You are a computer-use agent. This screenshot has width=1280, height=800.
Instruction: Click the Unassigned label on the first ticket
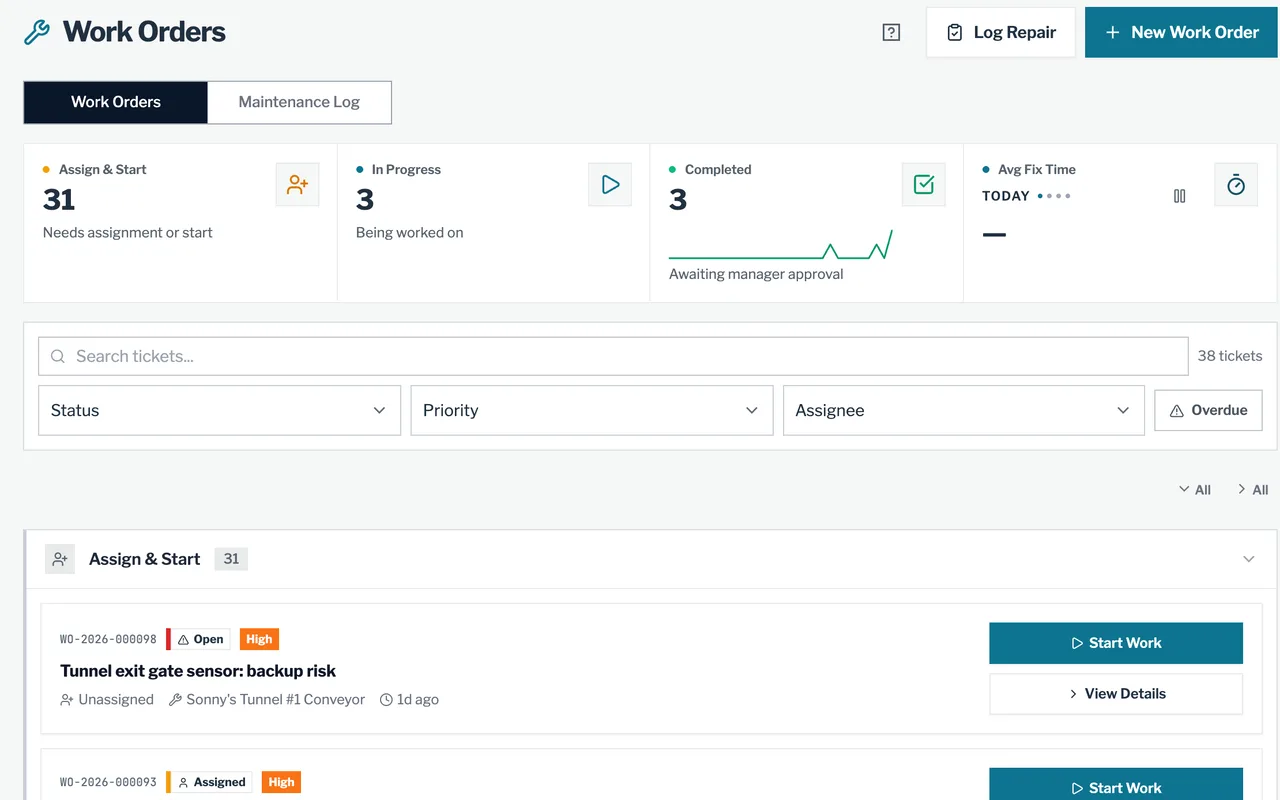click(x=107, y=700)
